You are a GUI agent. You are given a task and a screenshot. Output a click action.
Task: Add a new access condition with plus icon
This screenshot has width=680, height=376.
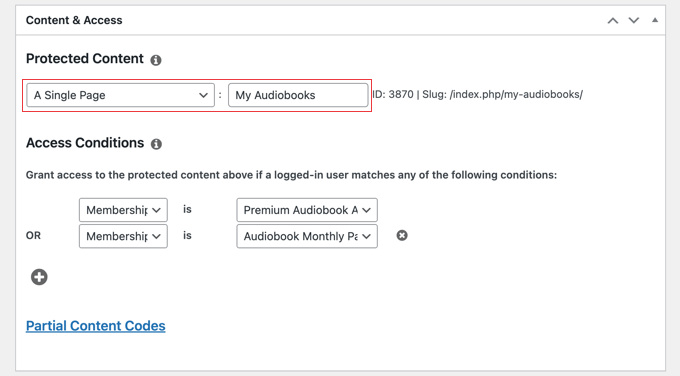39,277
